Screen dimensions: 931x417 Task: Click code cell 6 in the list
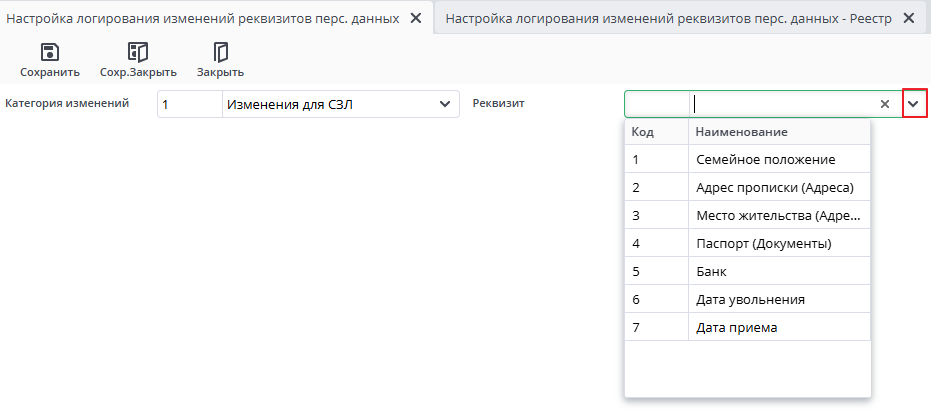click(657, 299)
